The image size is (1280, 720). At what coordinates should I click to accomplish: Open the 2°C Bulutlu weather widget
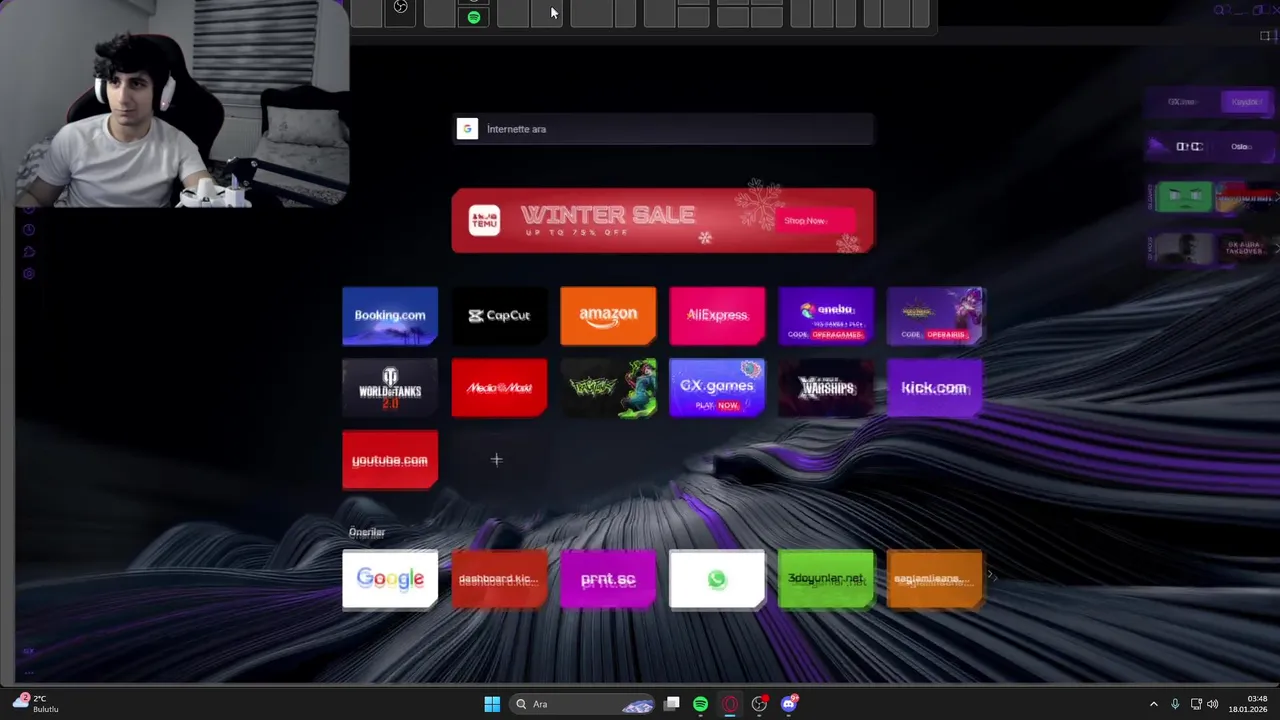tap(36, 704)
